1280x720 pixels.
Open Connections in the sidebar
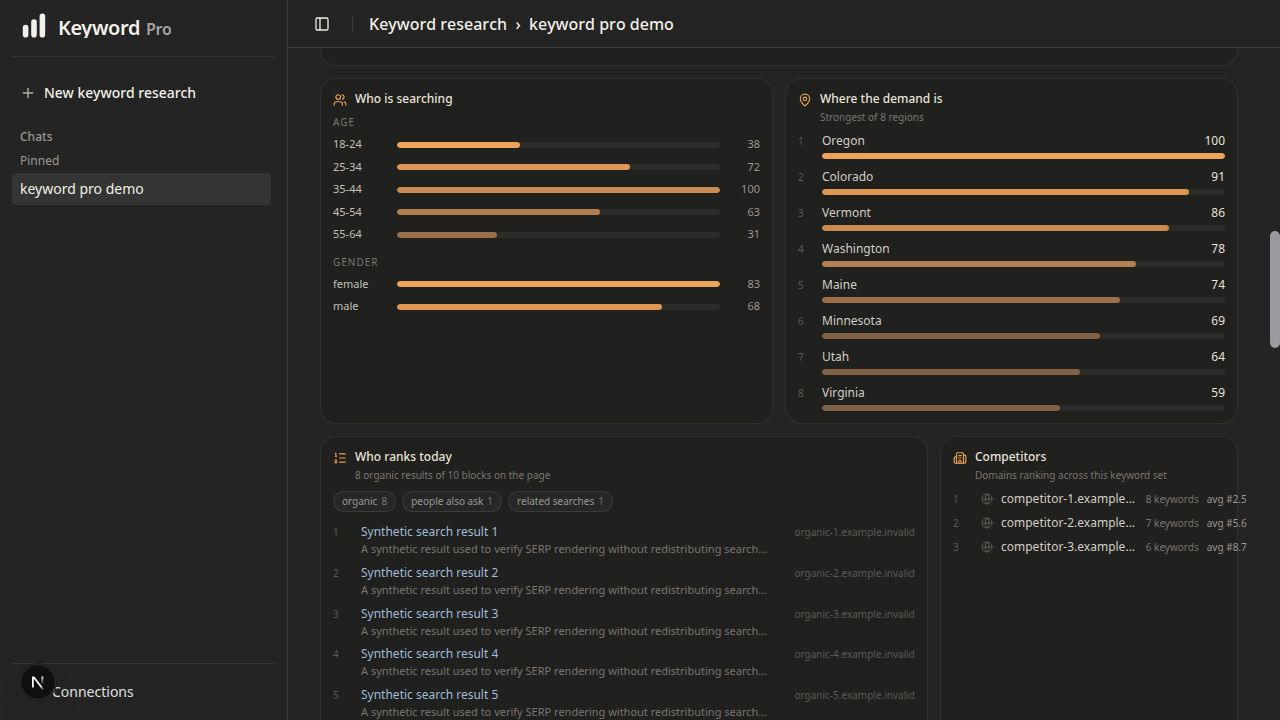(x=92, y=692)
